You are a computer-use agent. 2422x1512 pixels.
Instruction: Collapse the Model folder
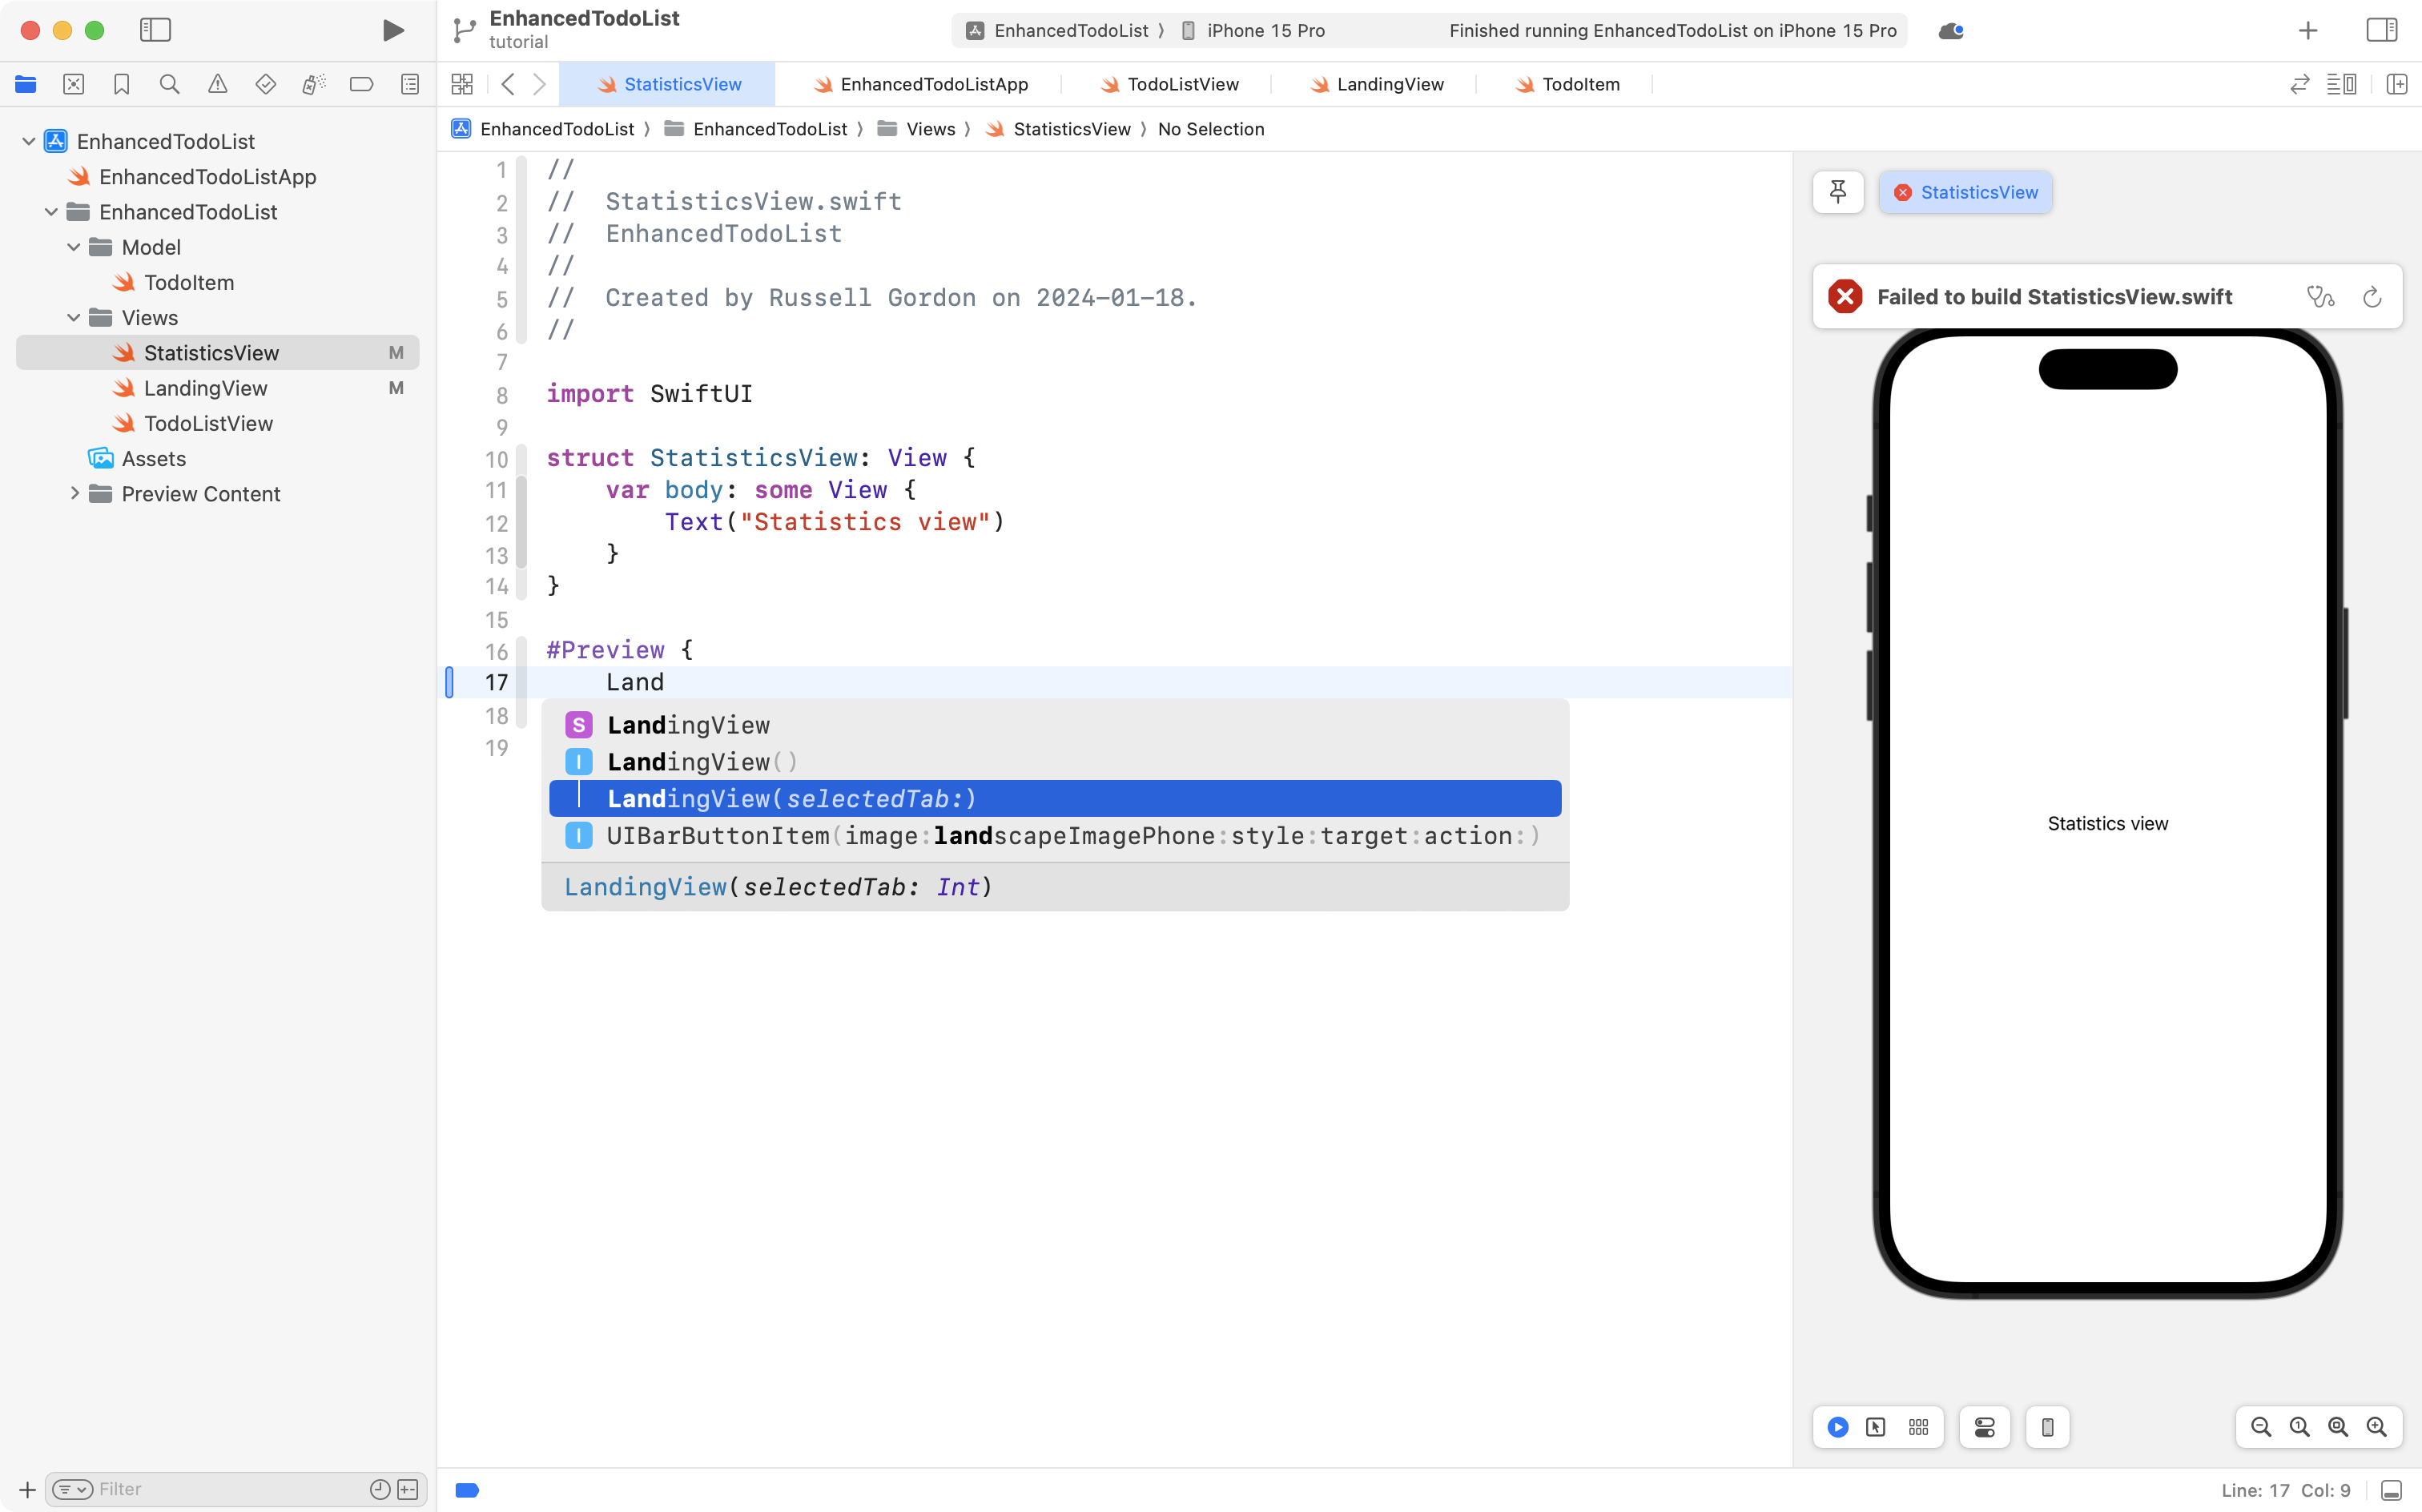click(x=73, y=247)
